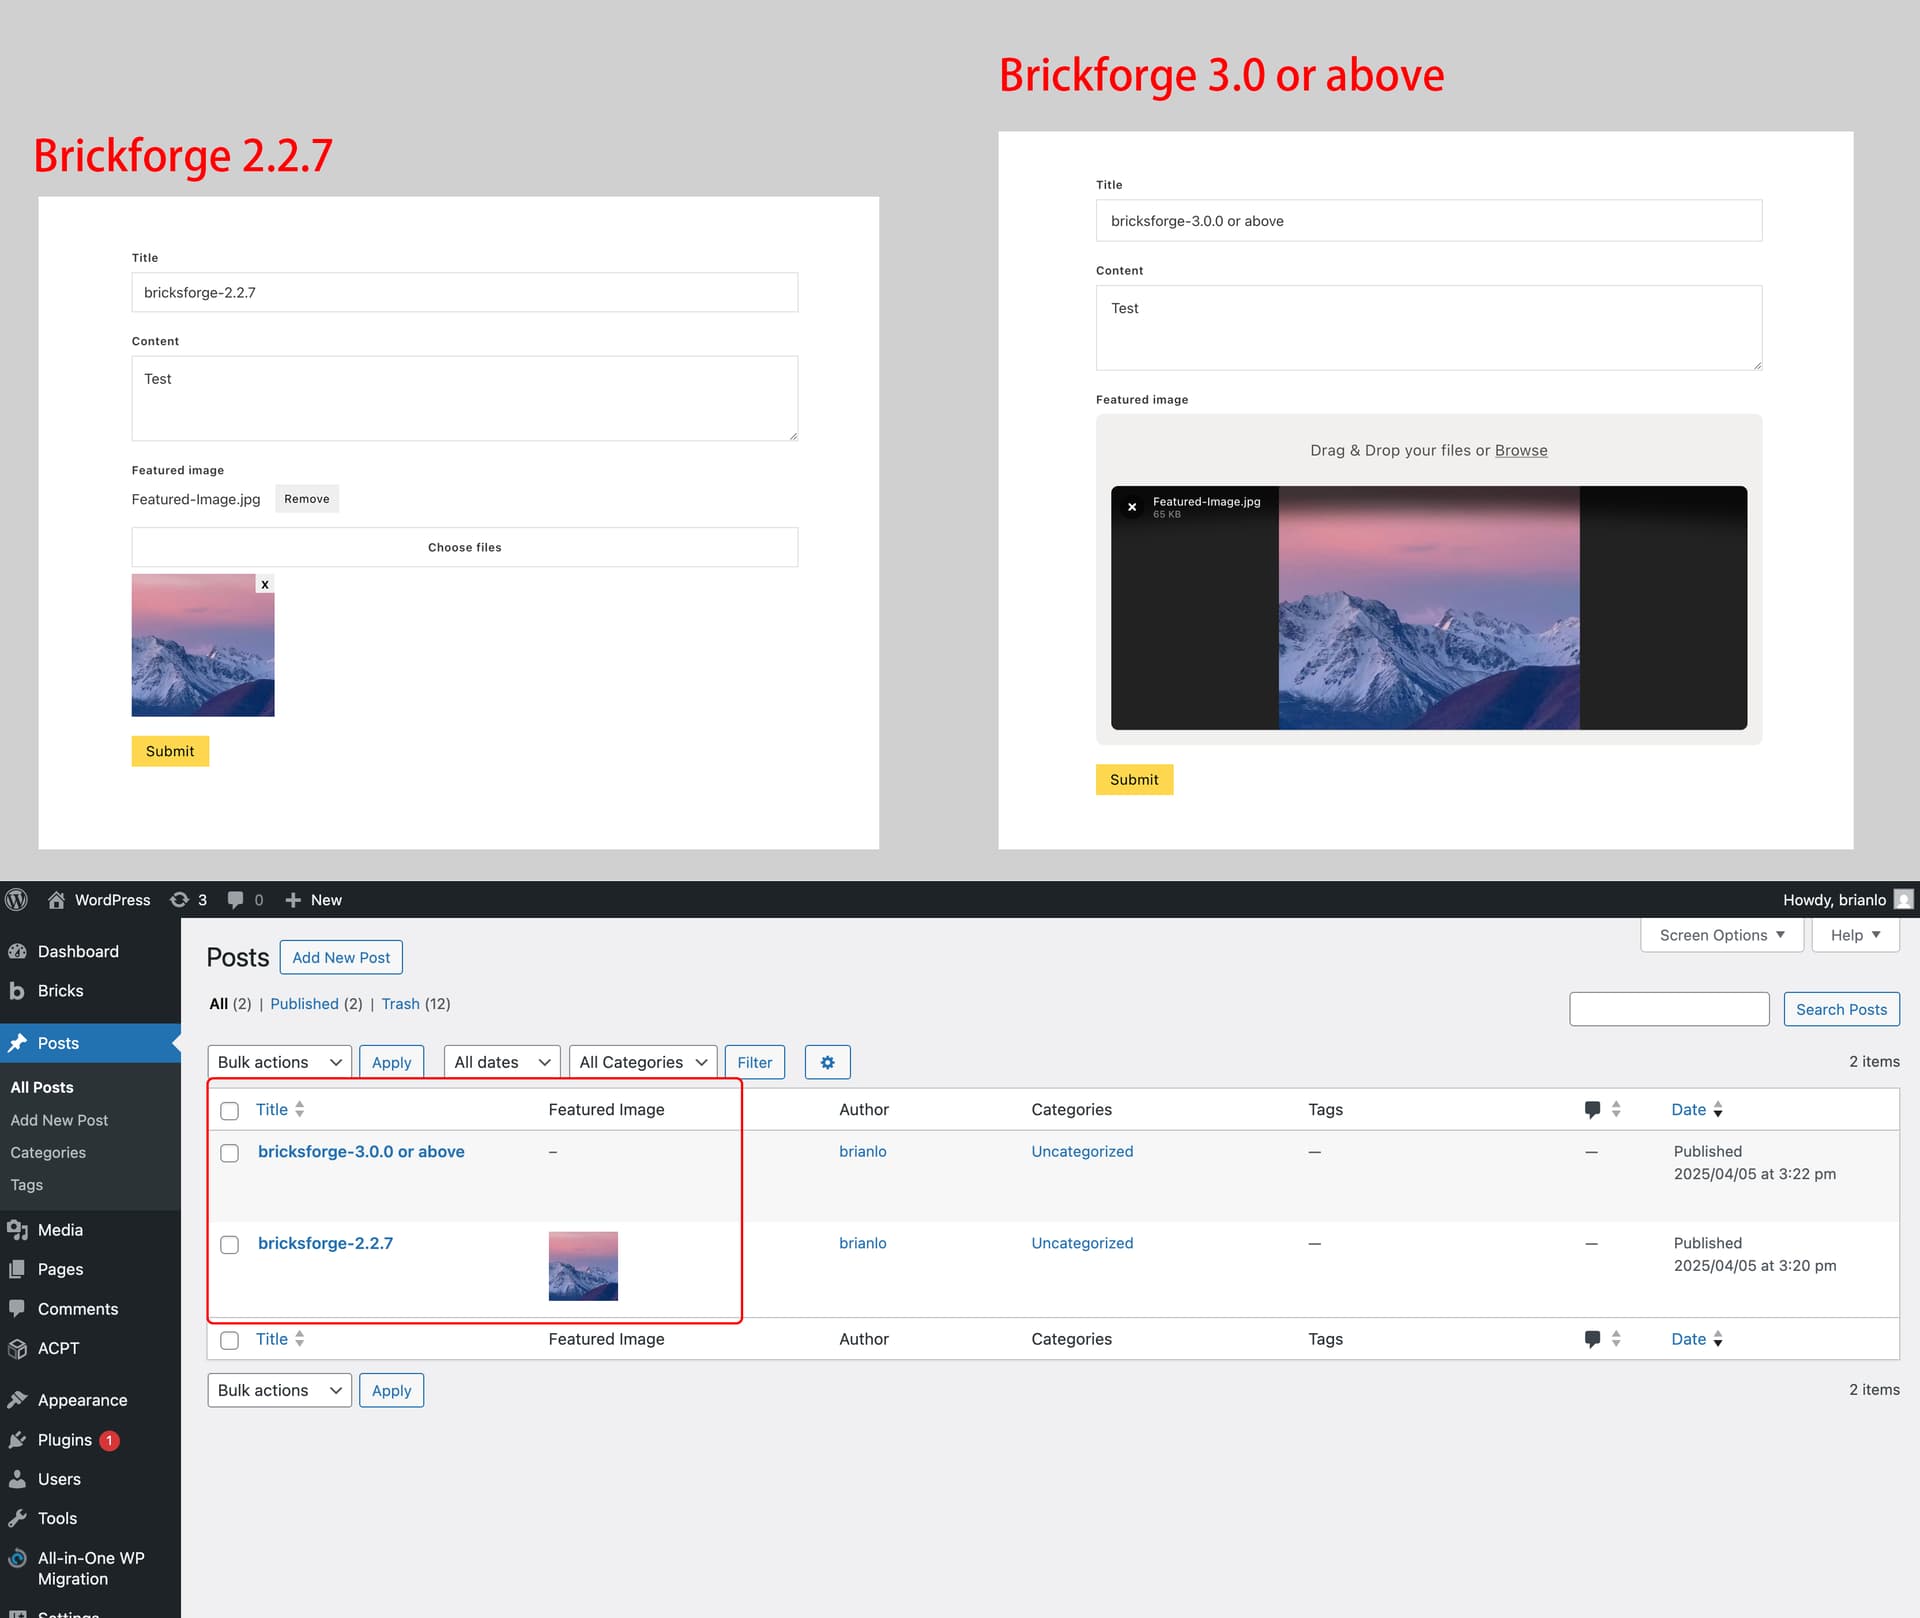Click the sort arrows next to header Date
1920x1618 pixels.
point(1717,1109)
